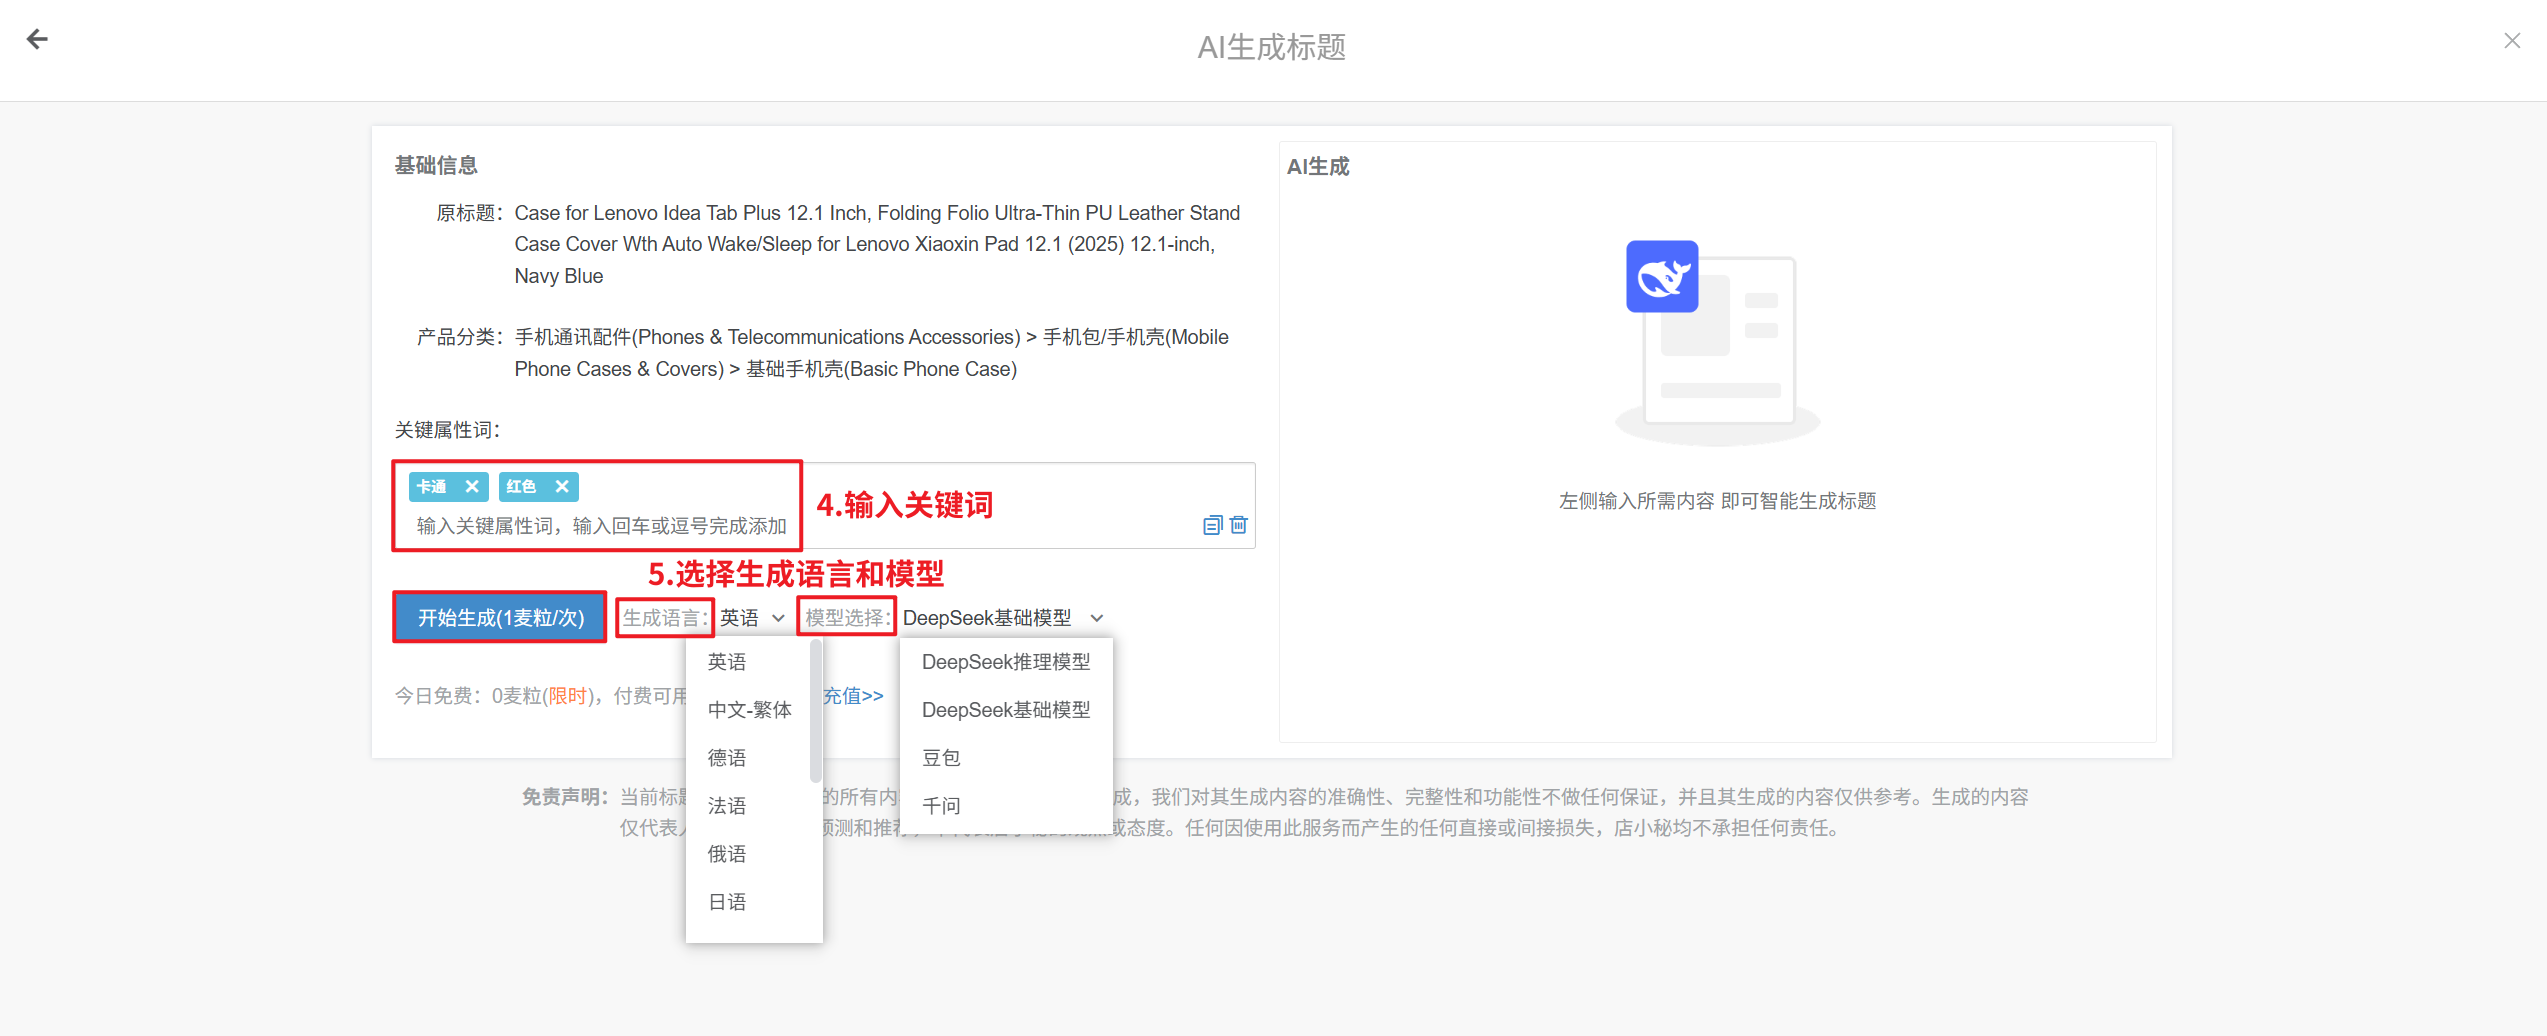Screen dimensions: 2547x1036
Task: Remove the 红色 keyword tag
Action: (x=562, y=486)
